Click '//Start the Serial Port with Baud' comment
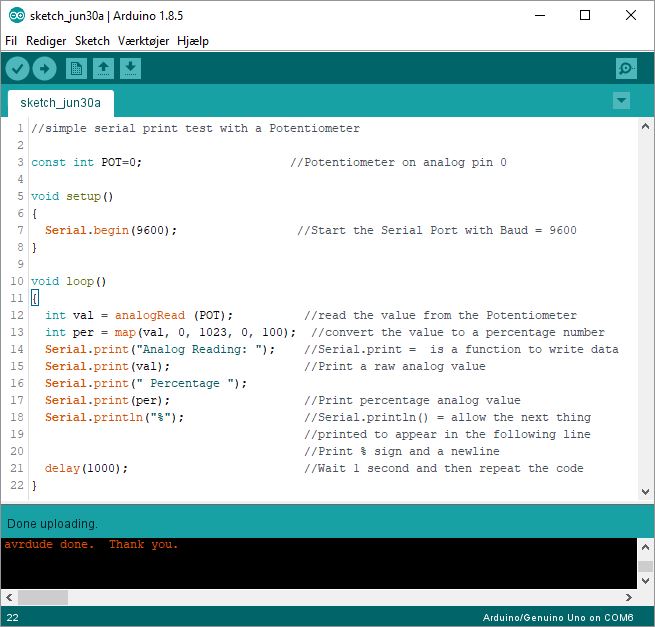This screenshot has width=655, height=627. pyautogui.click(x=437, y=231)
